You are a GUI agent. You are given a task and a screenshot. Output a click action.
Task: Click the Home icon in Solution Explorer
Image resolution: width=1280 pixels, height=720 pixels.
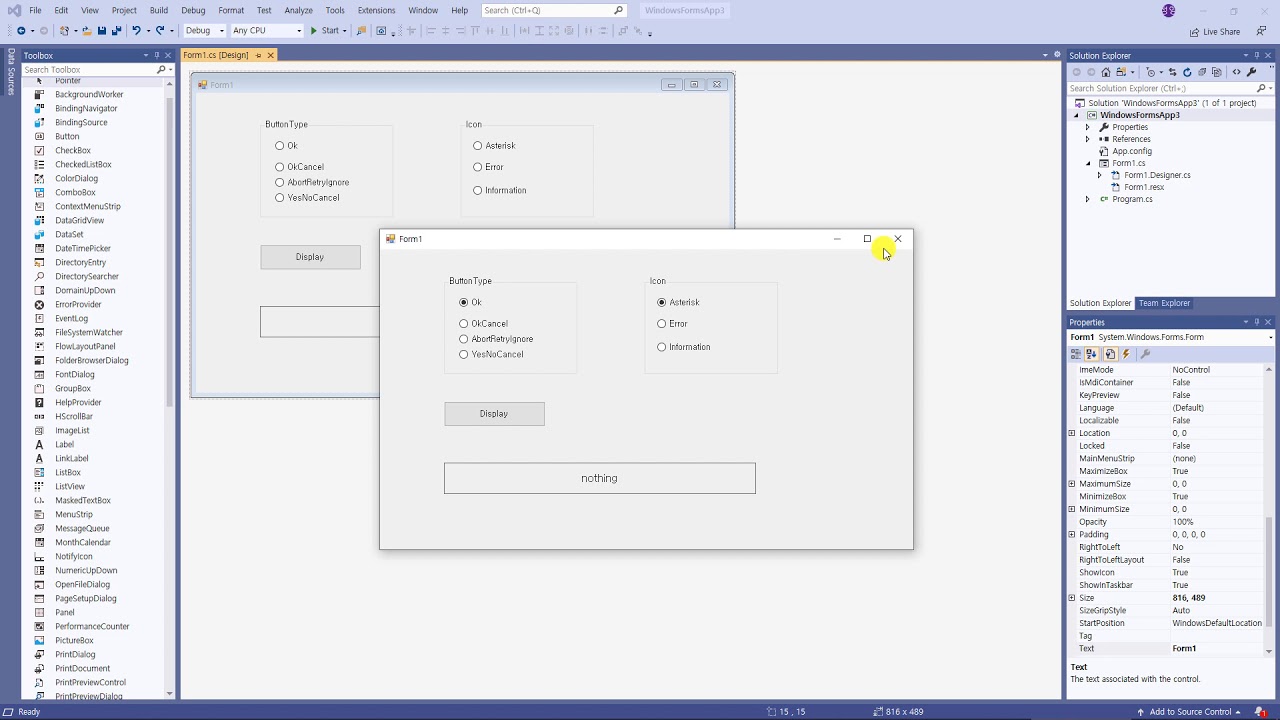click(x=1106, y=72)
